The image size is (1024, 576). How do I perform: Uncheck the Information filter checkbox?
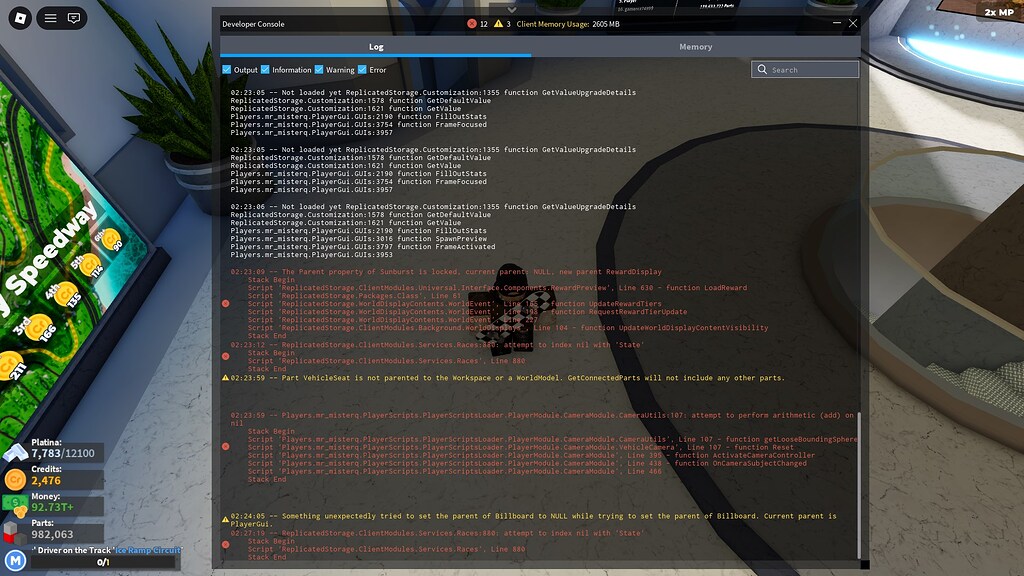point(265,69)
